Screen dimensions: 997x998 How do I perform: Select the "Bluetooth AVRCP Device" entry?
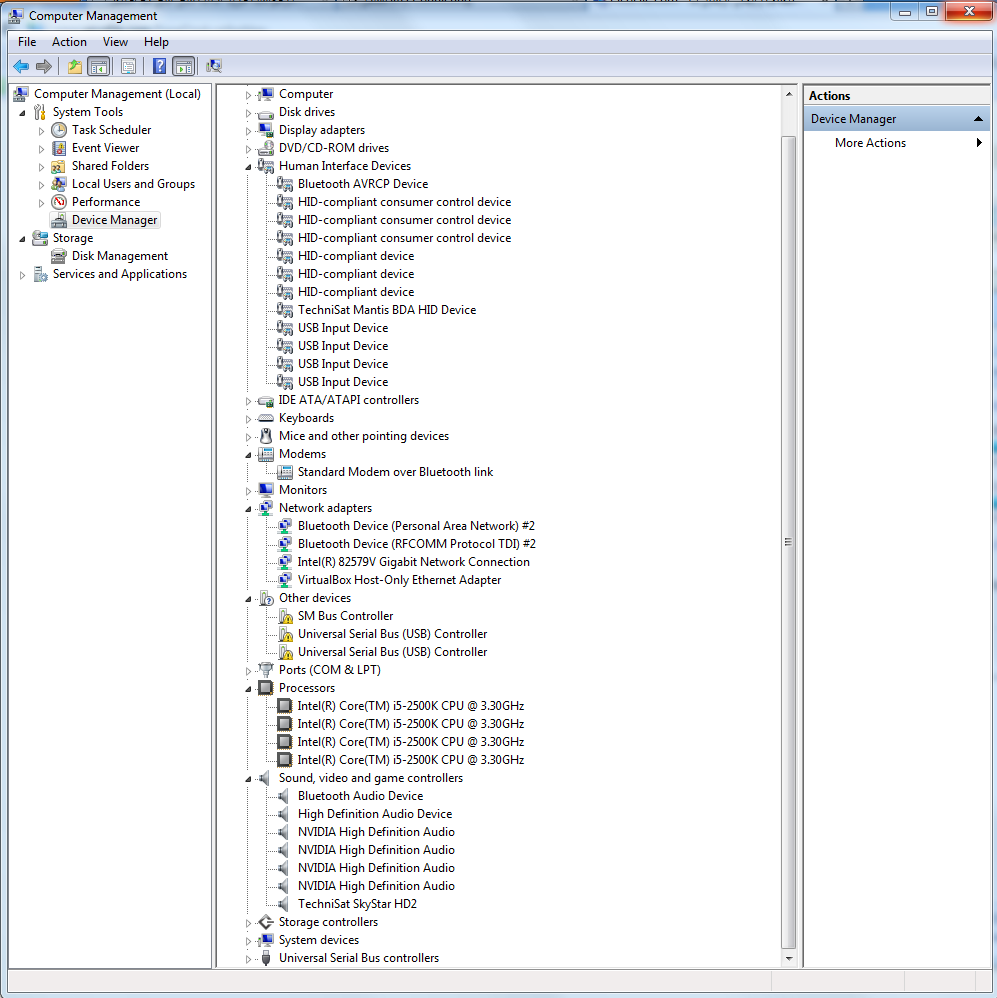click(x=363, y=184)
